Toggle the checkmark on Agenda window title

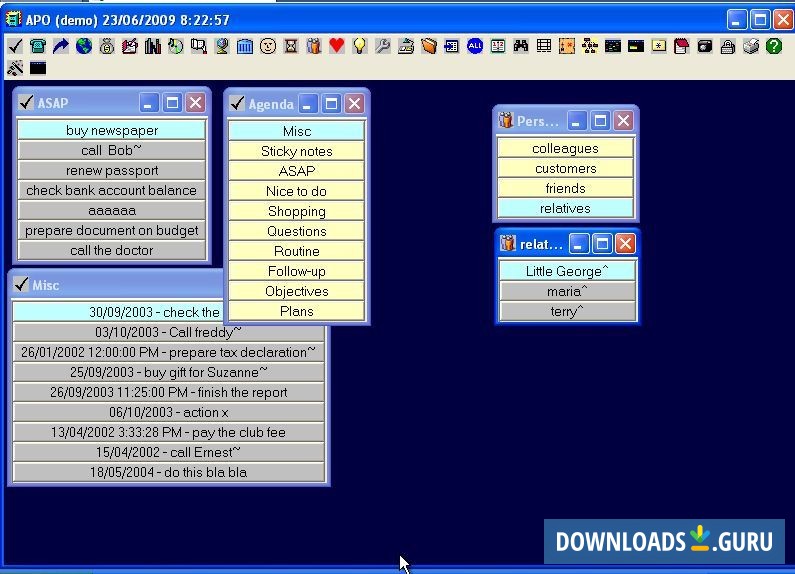(x=237, y=103)
